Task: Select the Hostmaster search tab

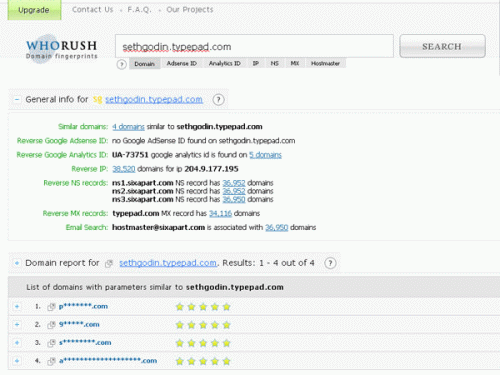Action: [325, 63]
